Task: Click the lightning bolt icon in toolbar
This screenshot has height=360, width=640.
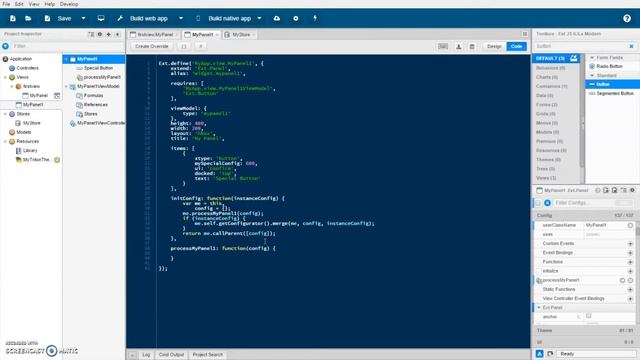Action: (x=315, y=18)
